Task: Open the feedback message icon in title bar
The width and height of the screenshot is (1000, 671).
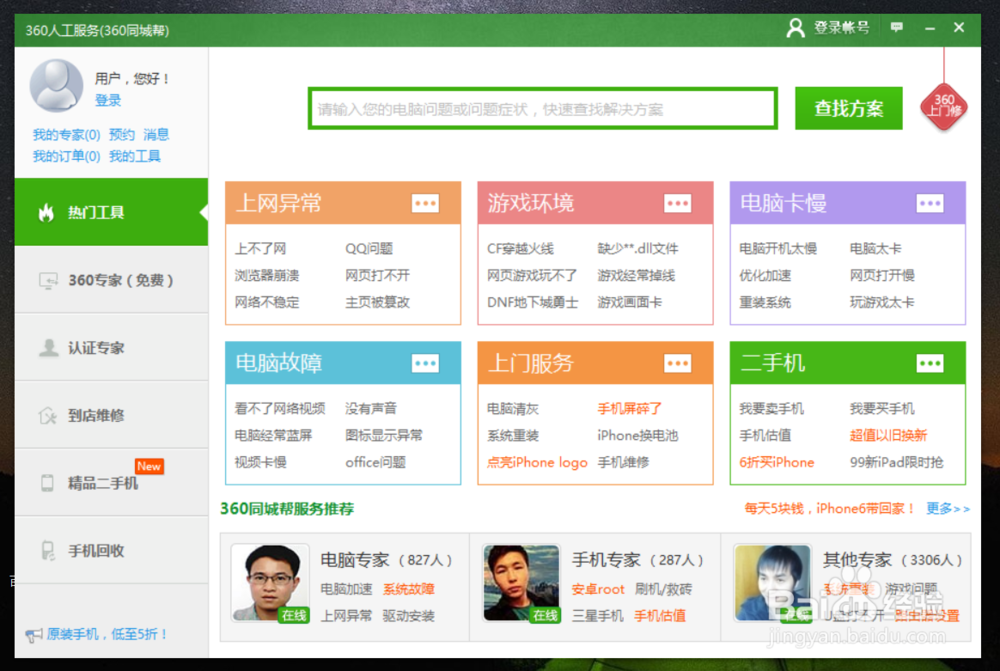Action: (x=897, y=27)
